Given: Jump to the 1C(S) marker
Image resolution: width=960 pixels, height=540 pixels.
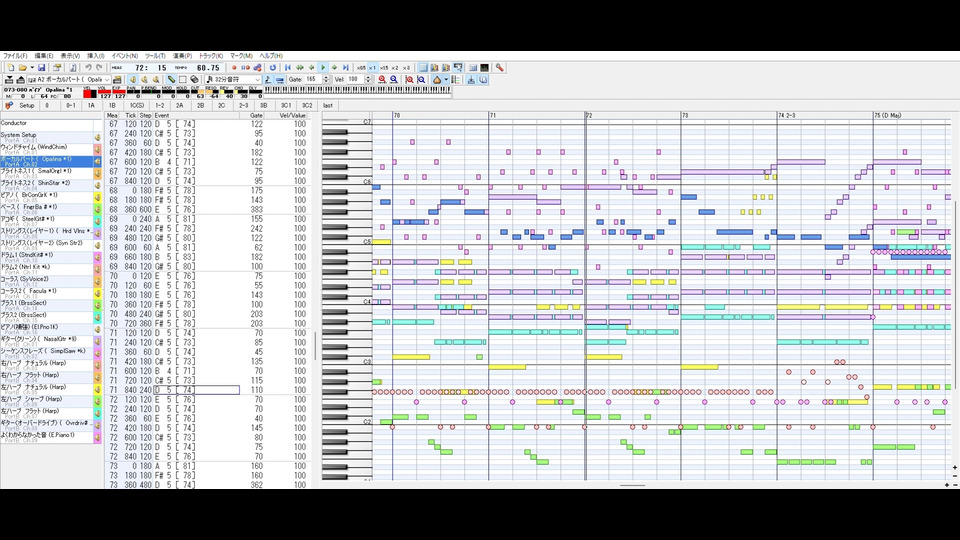Looking at the screenshot, I should coord(137,106).
